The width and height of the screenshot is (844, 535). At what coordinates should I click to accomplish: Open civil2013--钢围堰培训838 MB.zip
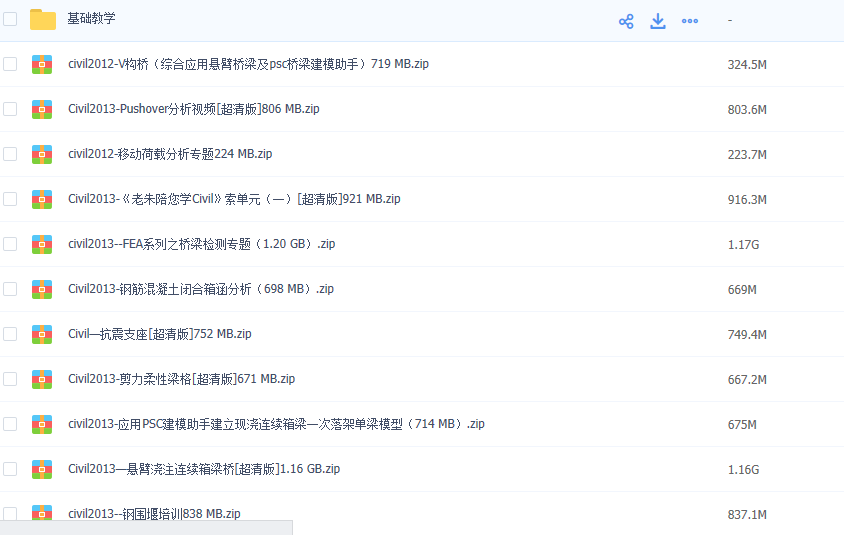[x=154, y=514]
